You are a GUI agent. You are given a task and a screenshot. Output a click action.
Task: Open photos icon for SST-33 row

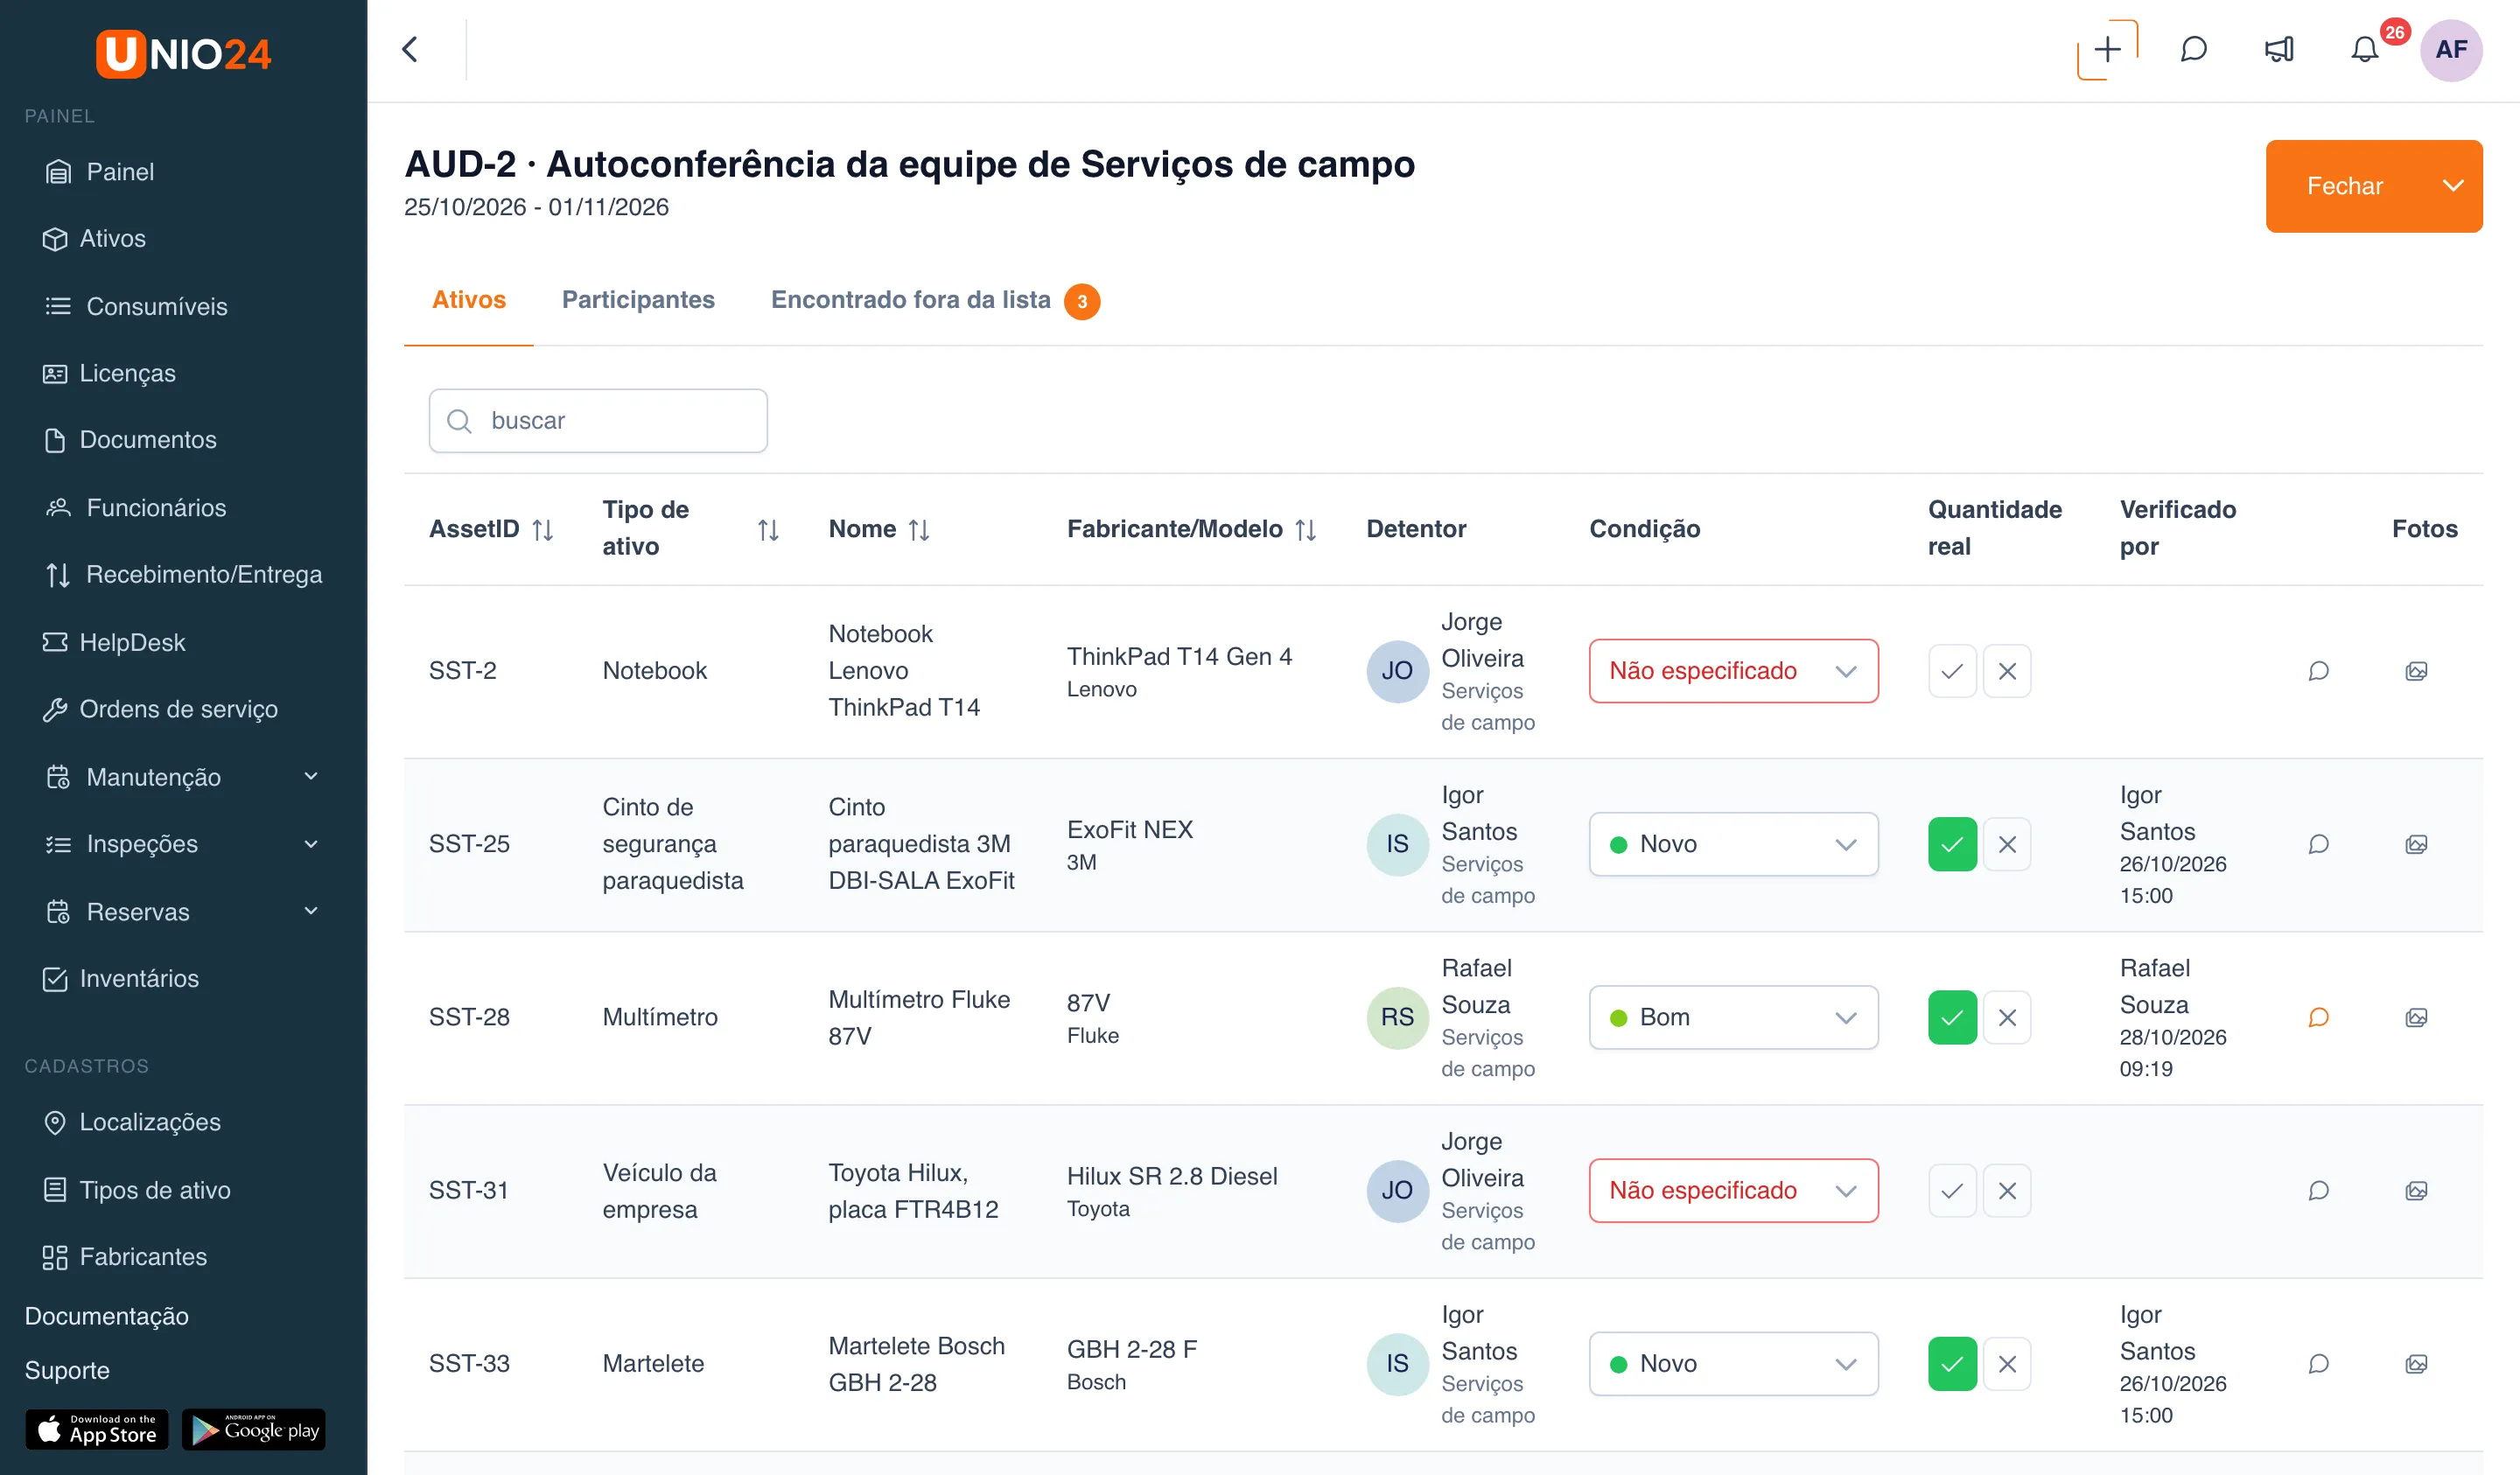(x=2416, y=1363)
